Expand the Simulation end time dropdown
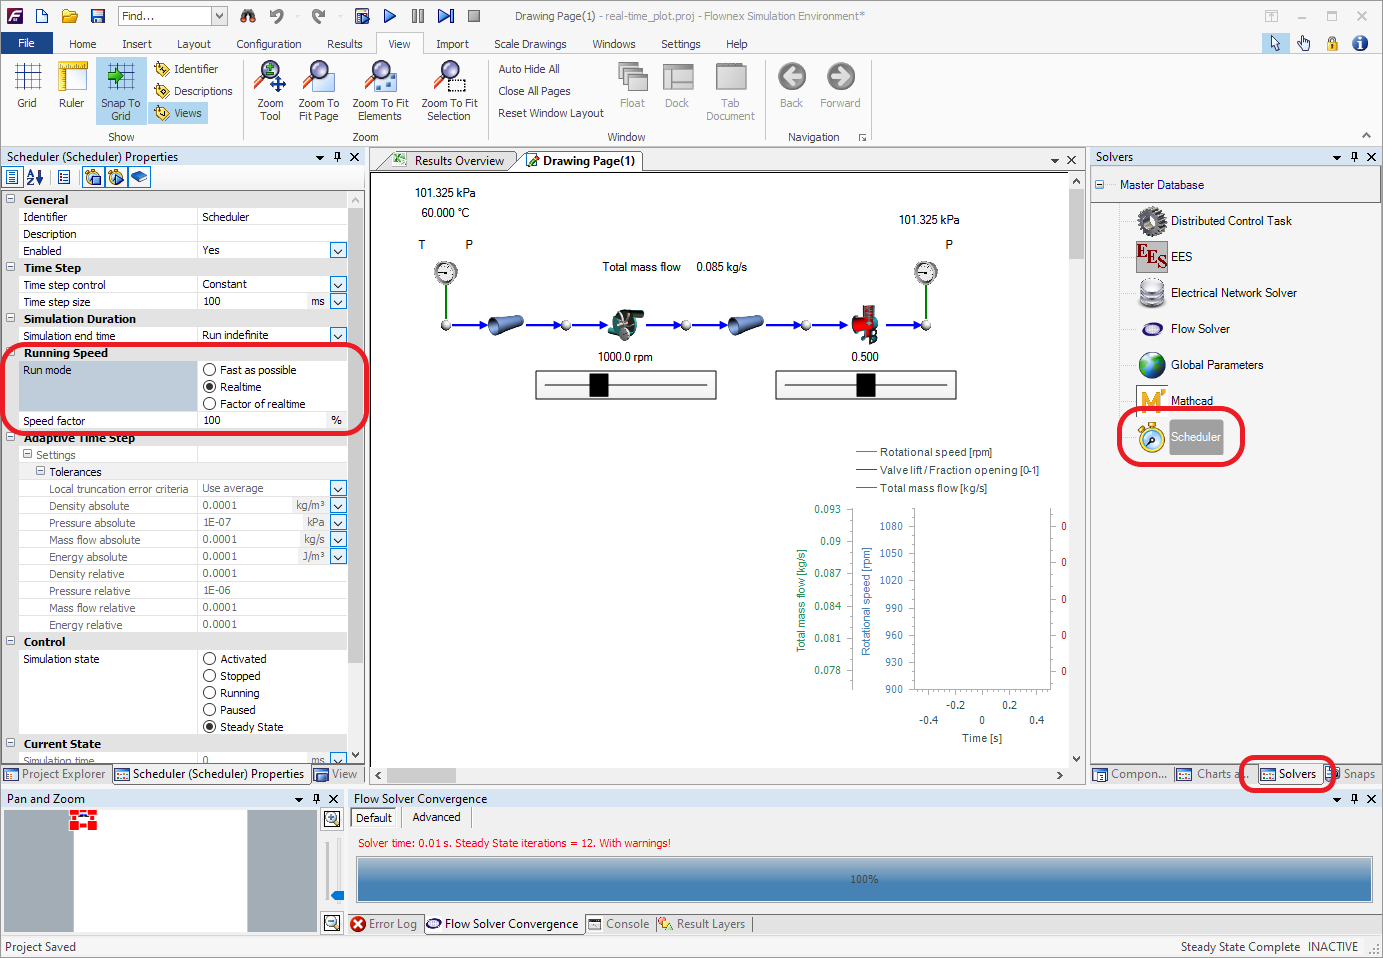 click(x=338, y=336)
